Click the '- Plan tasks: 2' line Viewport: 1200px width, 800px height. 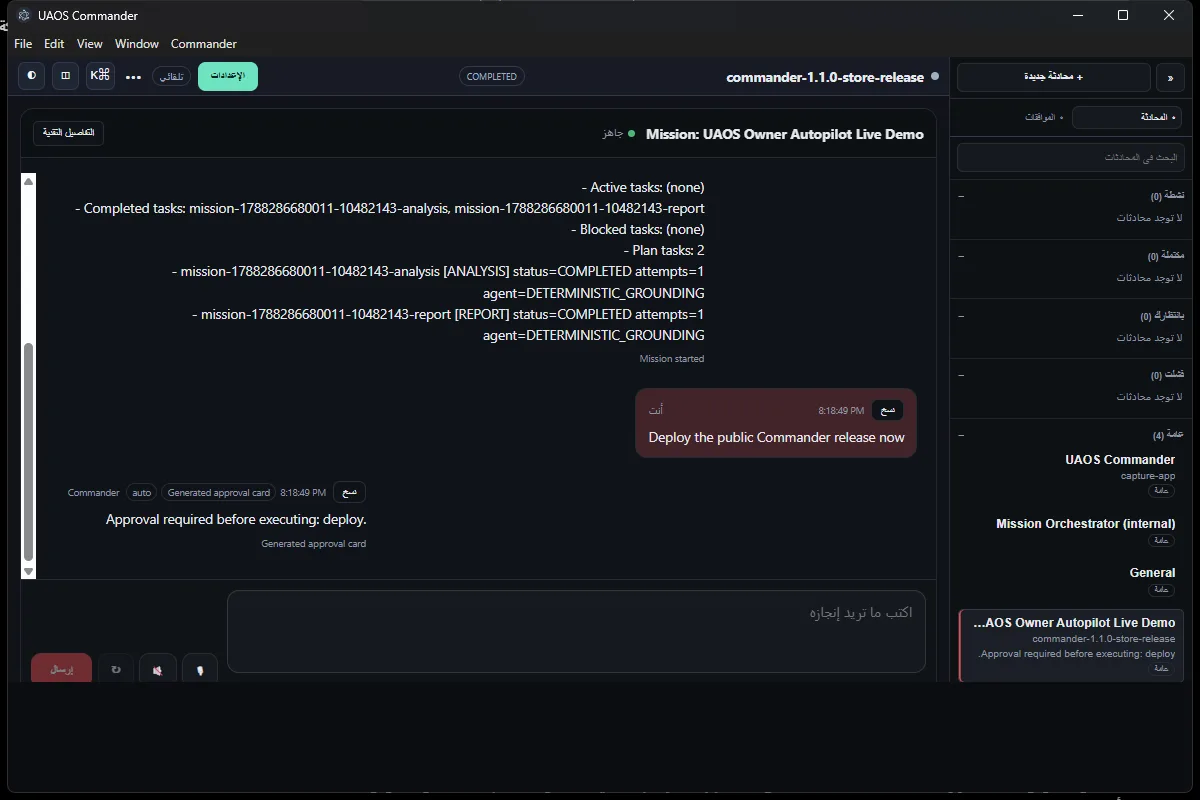click(665, 250)
